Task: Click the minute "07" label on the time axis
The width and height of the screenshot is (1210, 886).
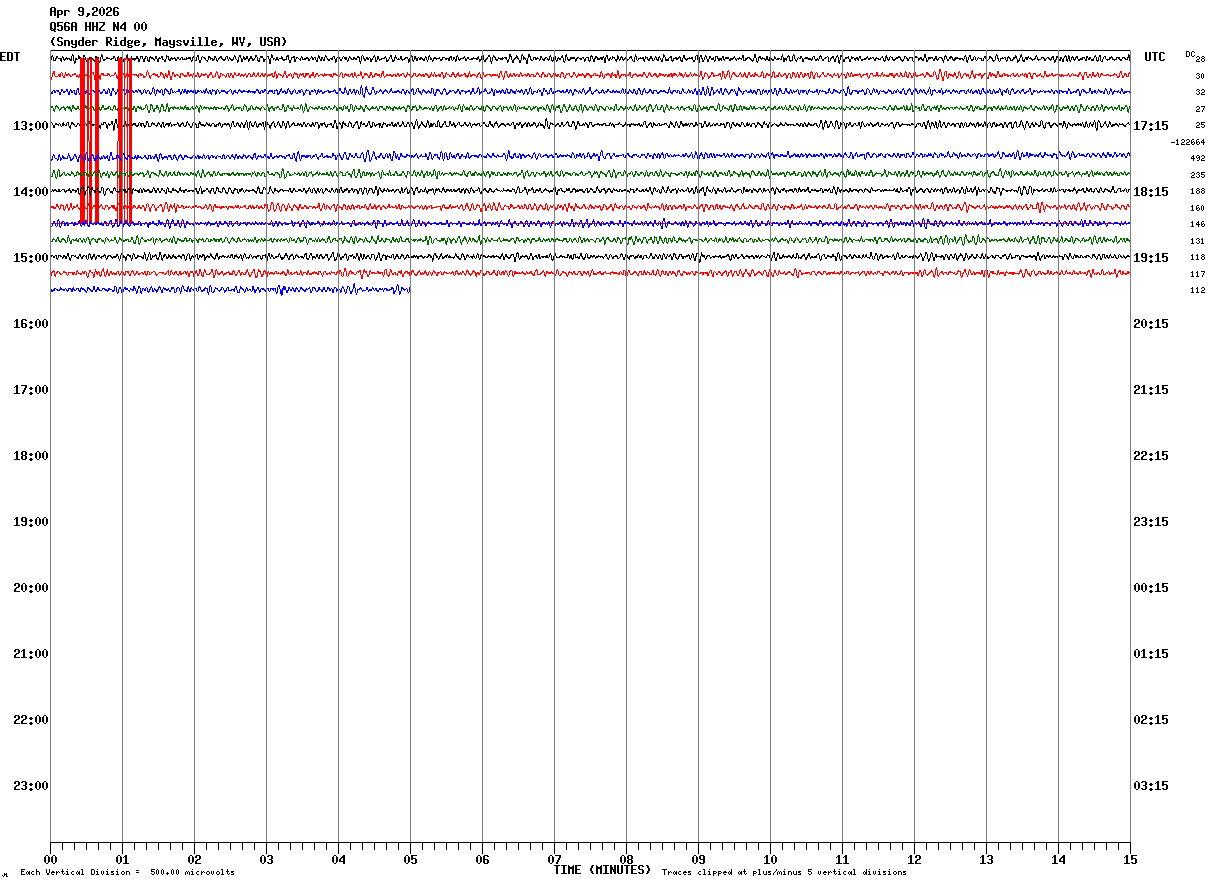Action: tap(554, 860)
